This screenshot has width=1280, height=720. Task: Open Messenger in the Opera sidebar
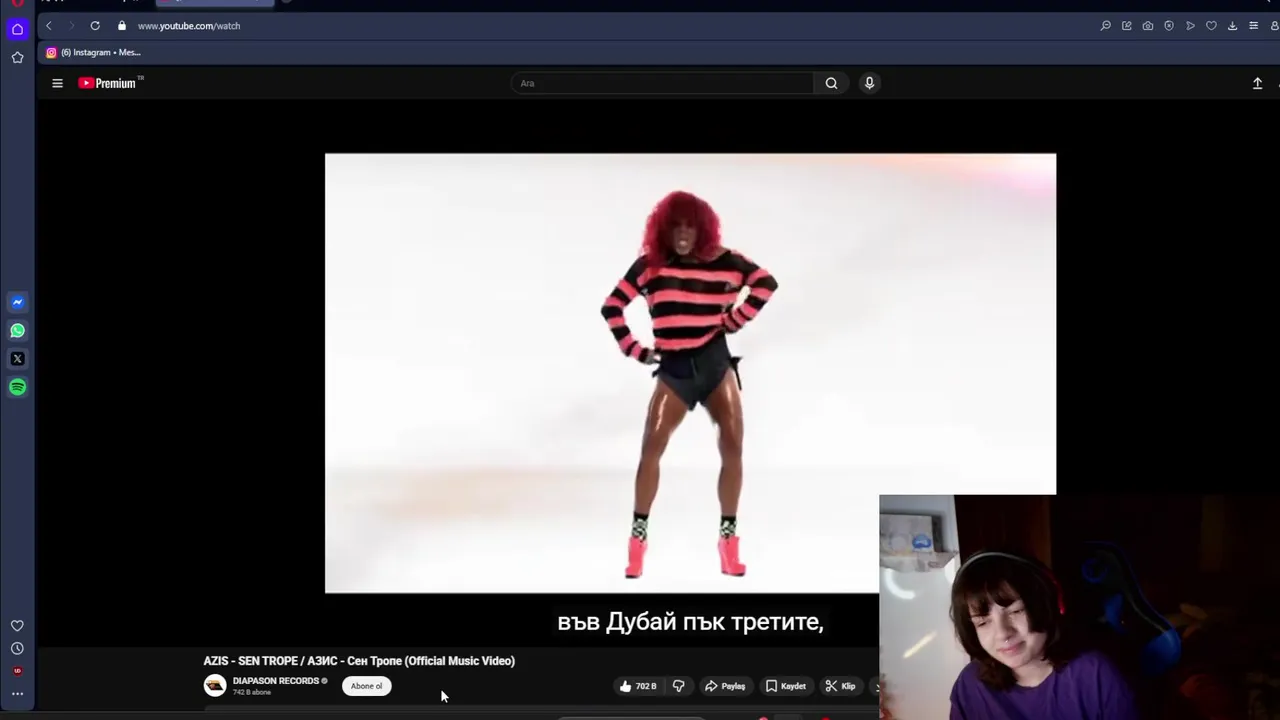[x=17, y=302]
